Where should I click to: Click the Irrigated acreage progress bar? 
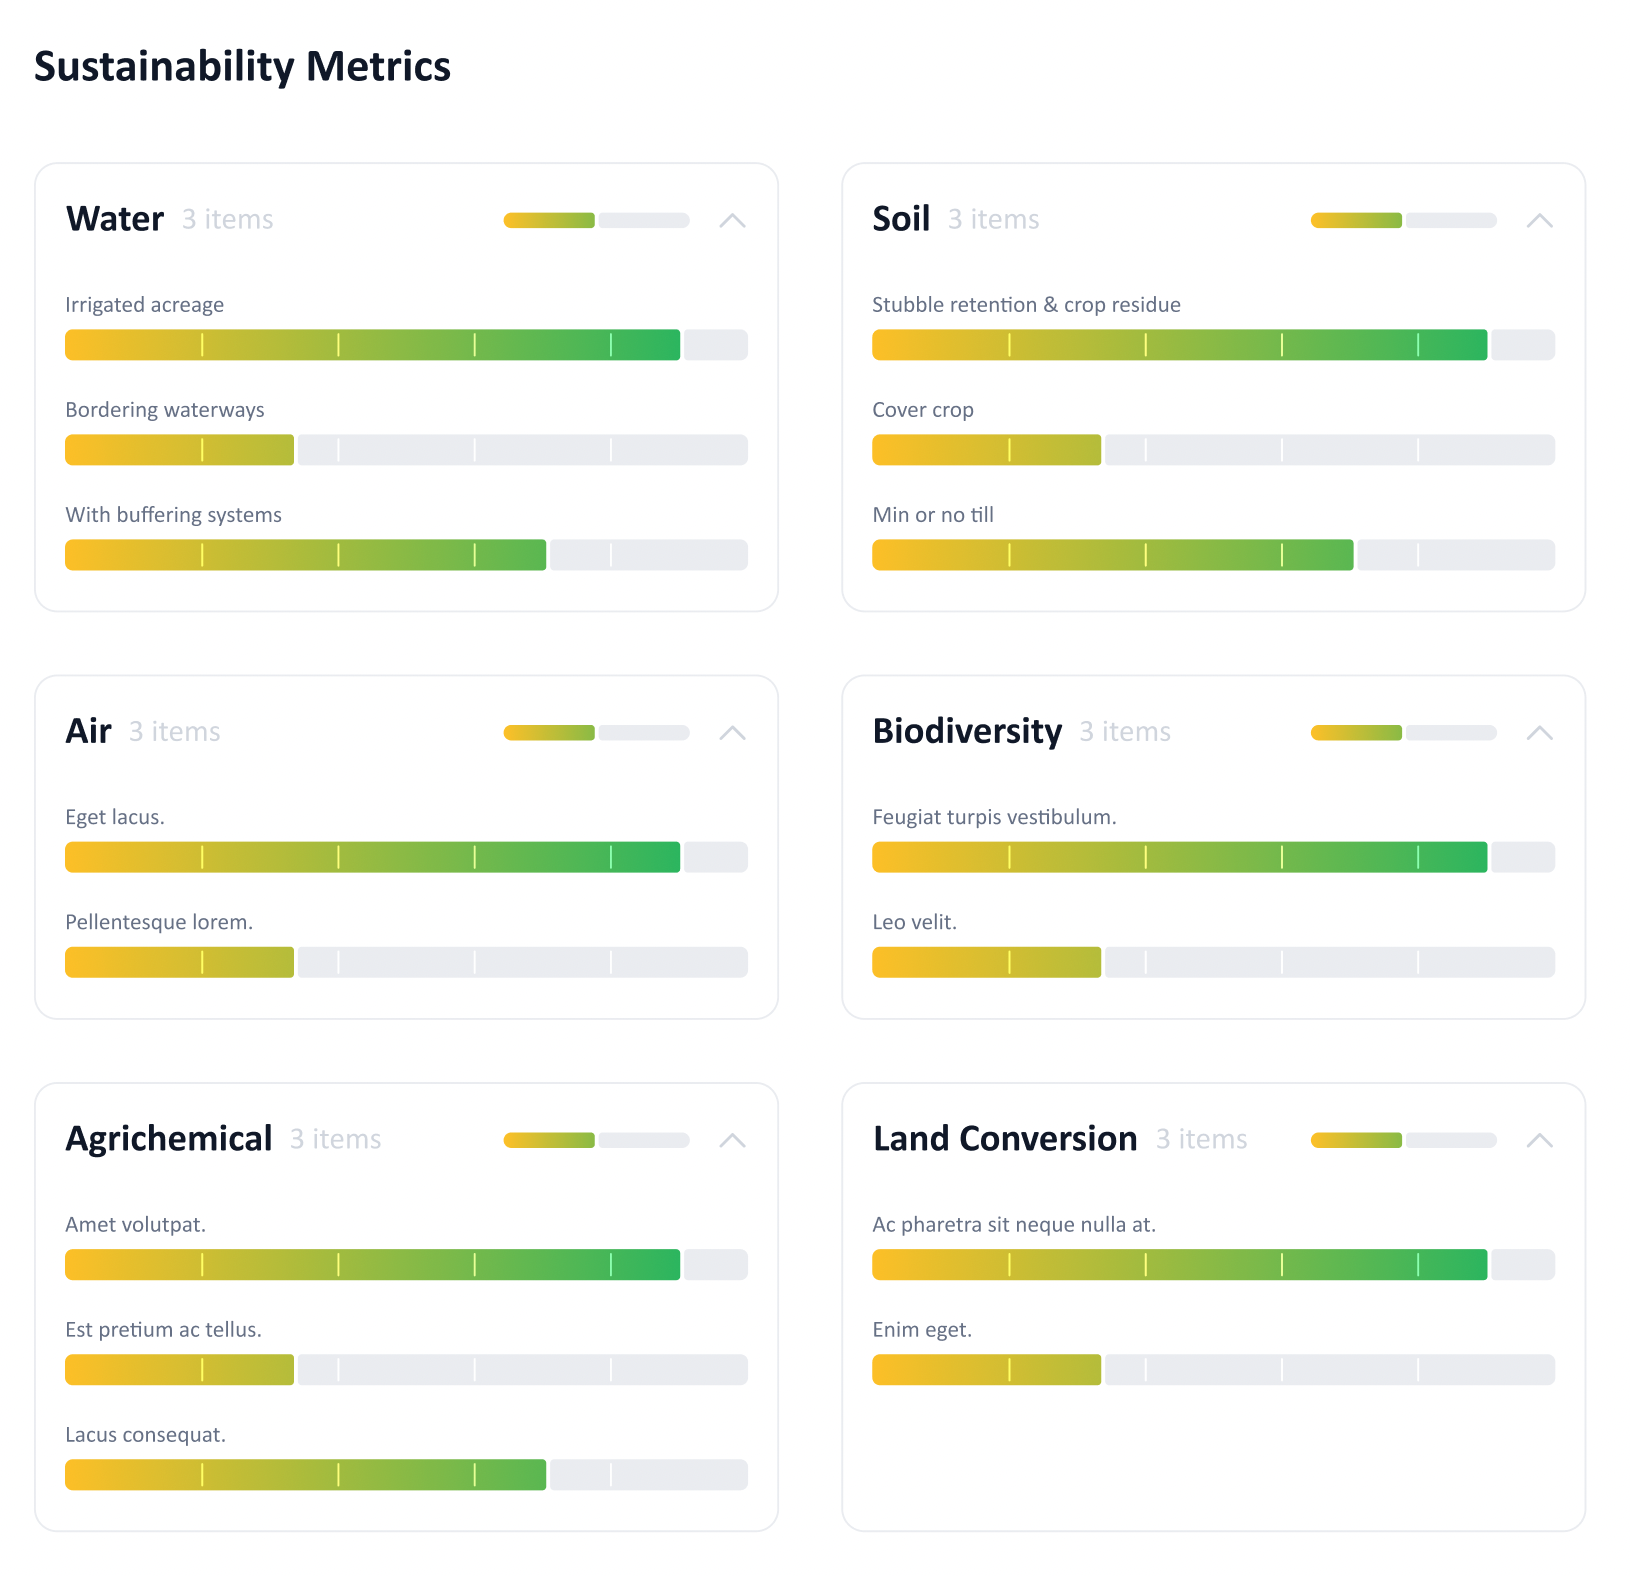(406, 345)
